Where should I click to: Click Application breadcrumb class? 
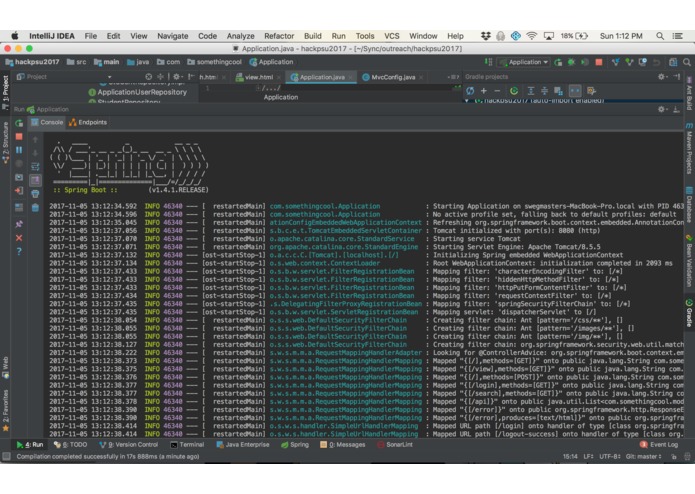click(x=271, y=62)
